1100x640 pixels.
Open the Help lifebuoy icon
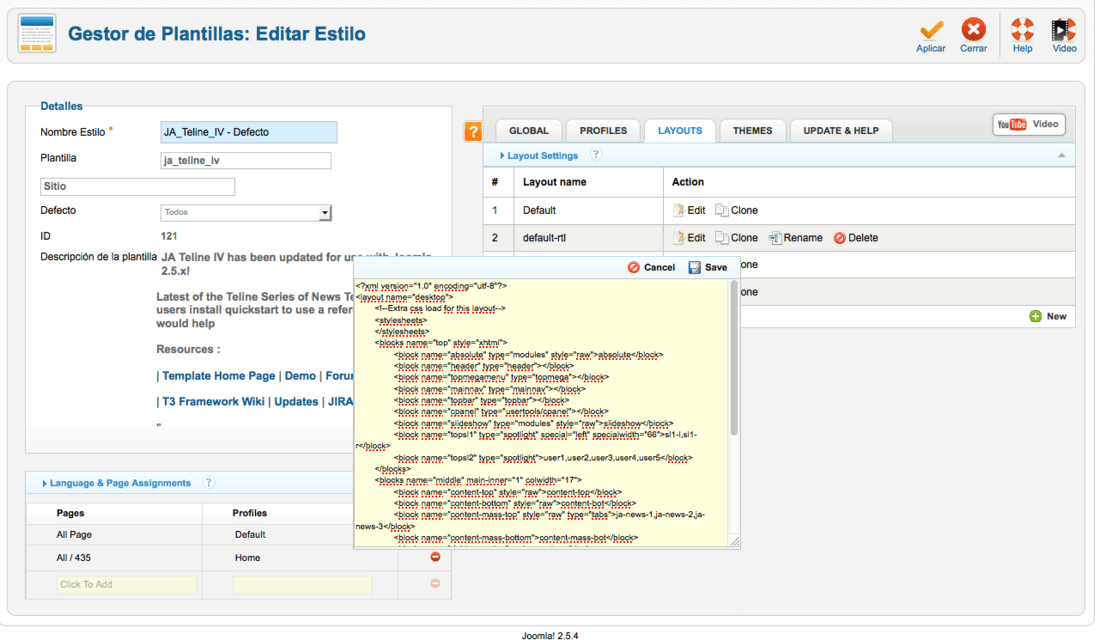coord(1022,29)
